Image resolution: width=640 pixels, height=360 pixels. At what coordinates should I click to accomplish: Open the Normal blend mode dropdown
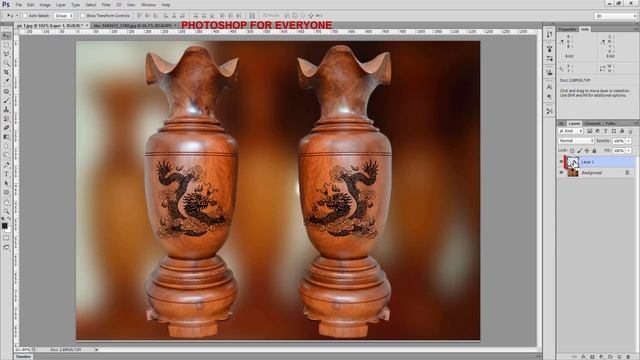576,140
